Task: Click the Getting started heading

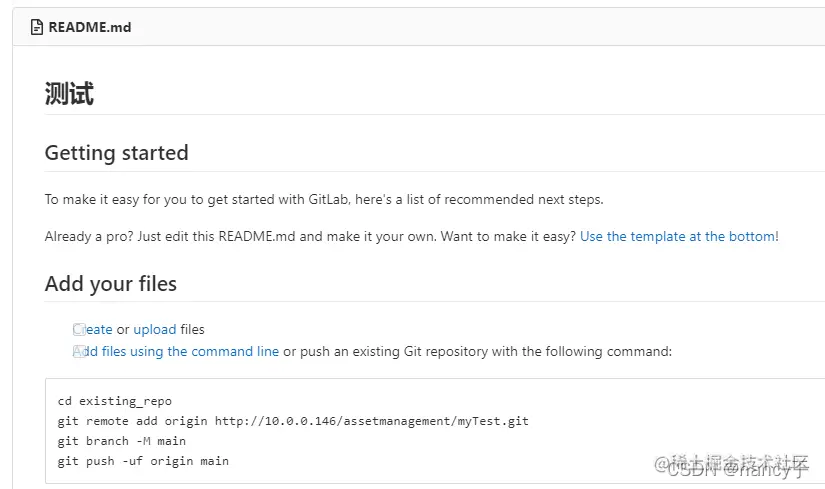Action: 116,153
